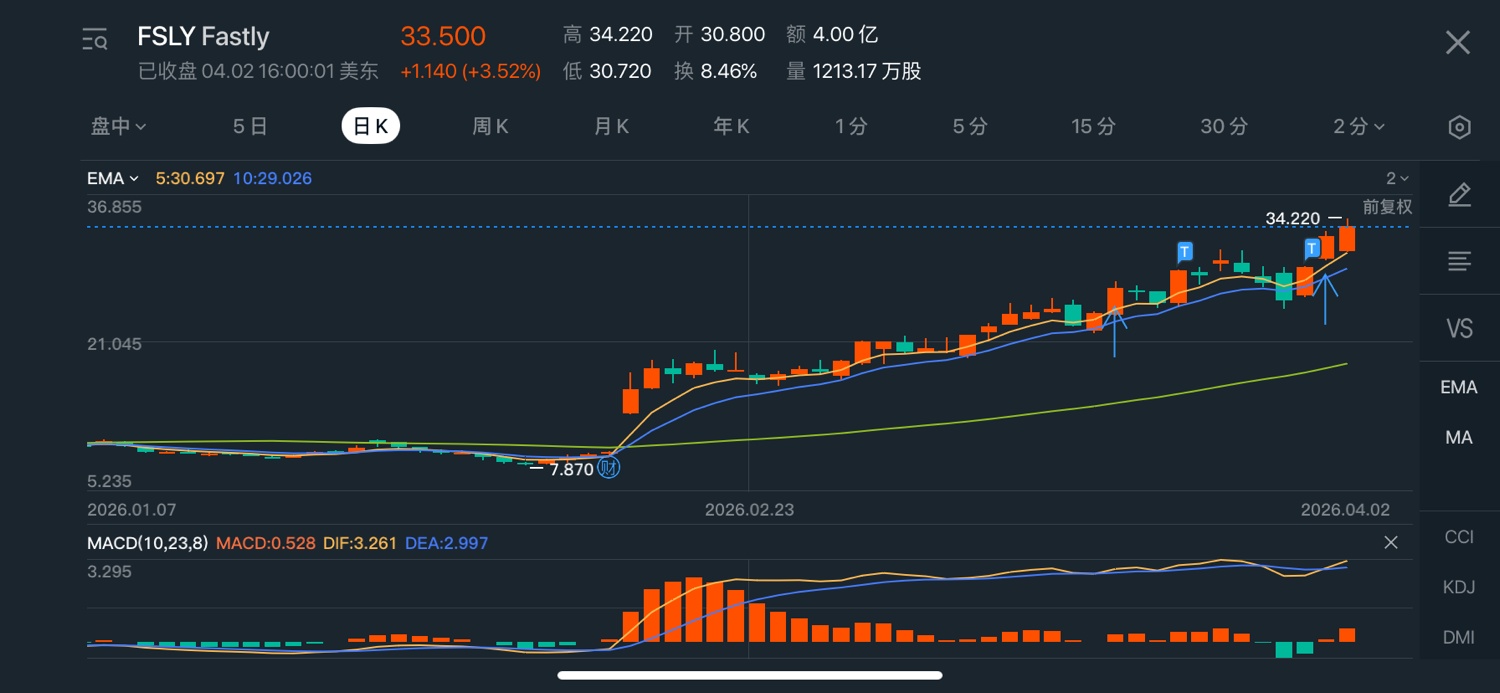Close the MACD indicator panel

click(x=1390, y=543)
